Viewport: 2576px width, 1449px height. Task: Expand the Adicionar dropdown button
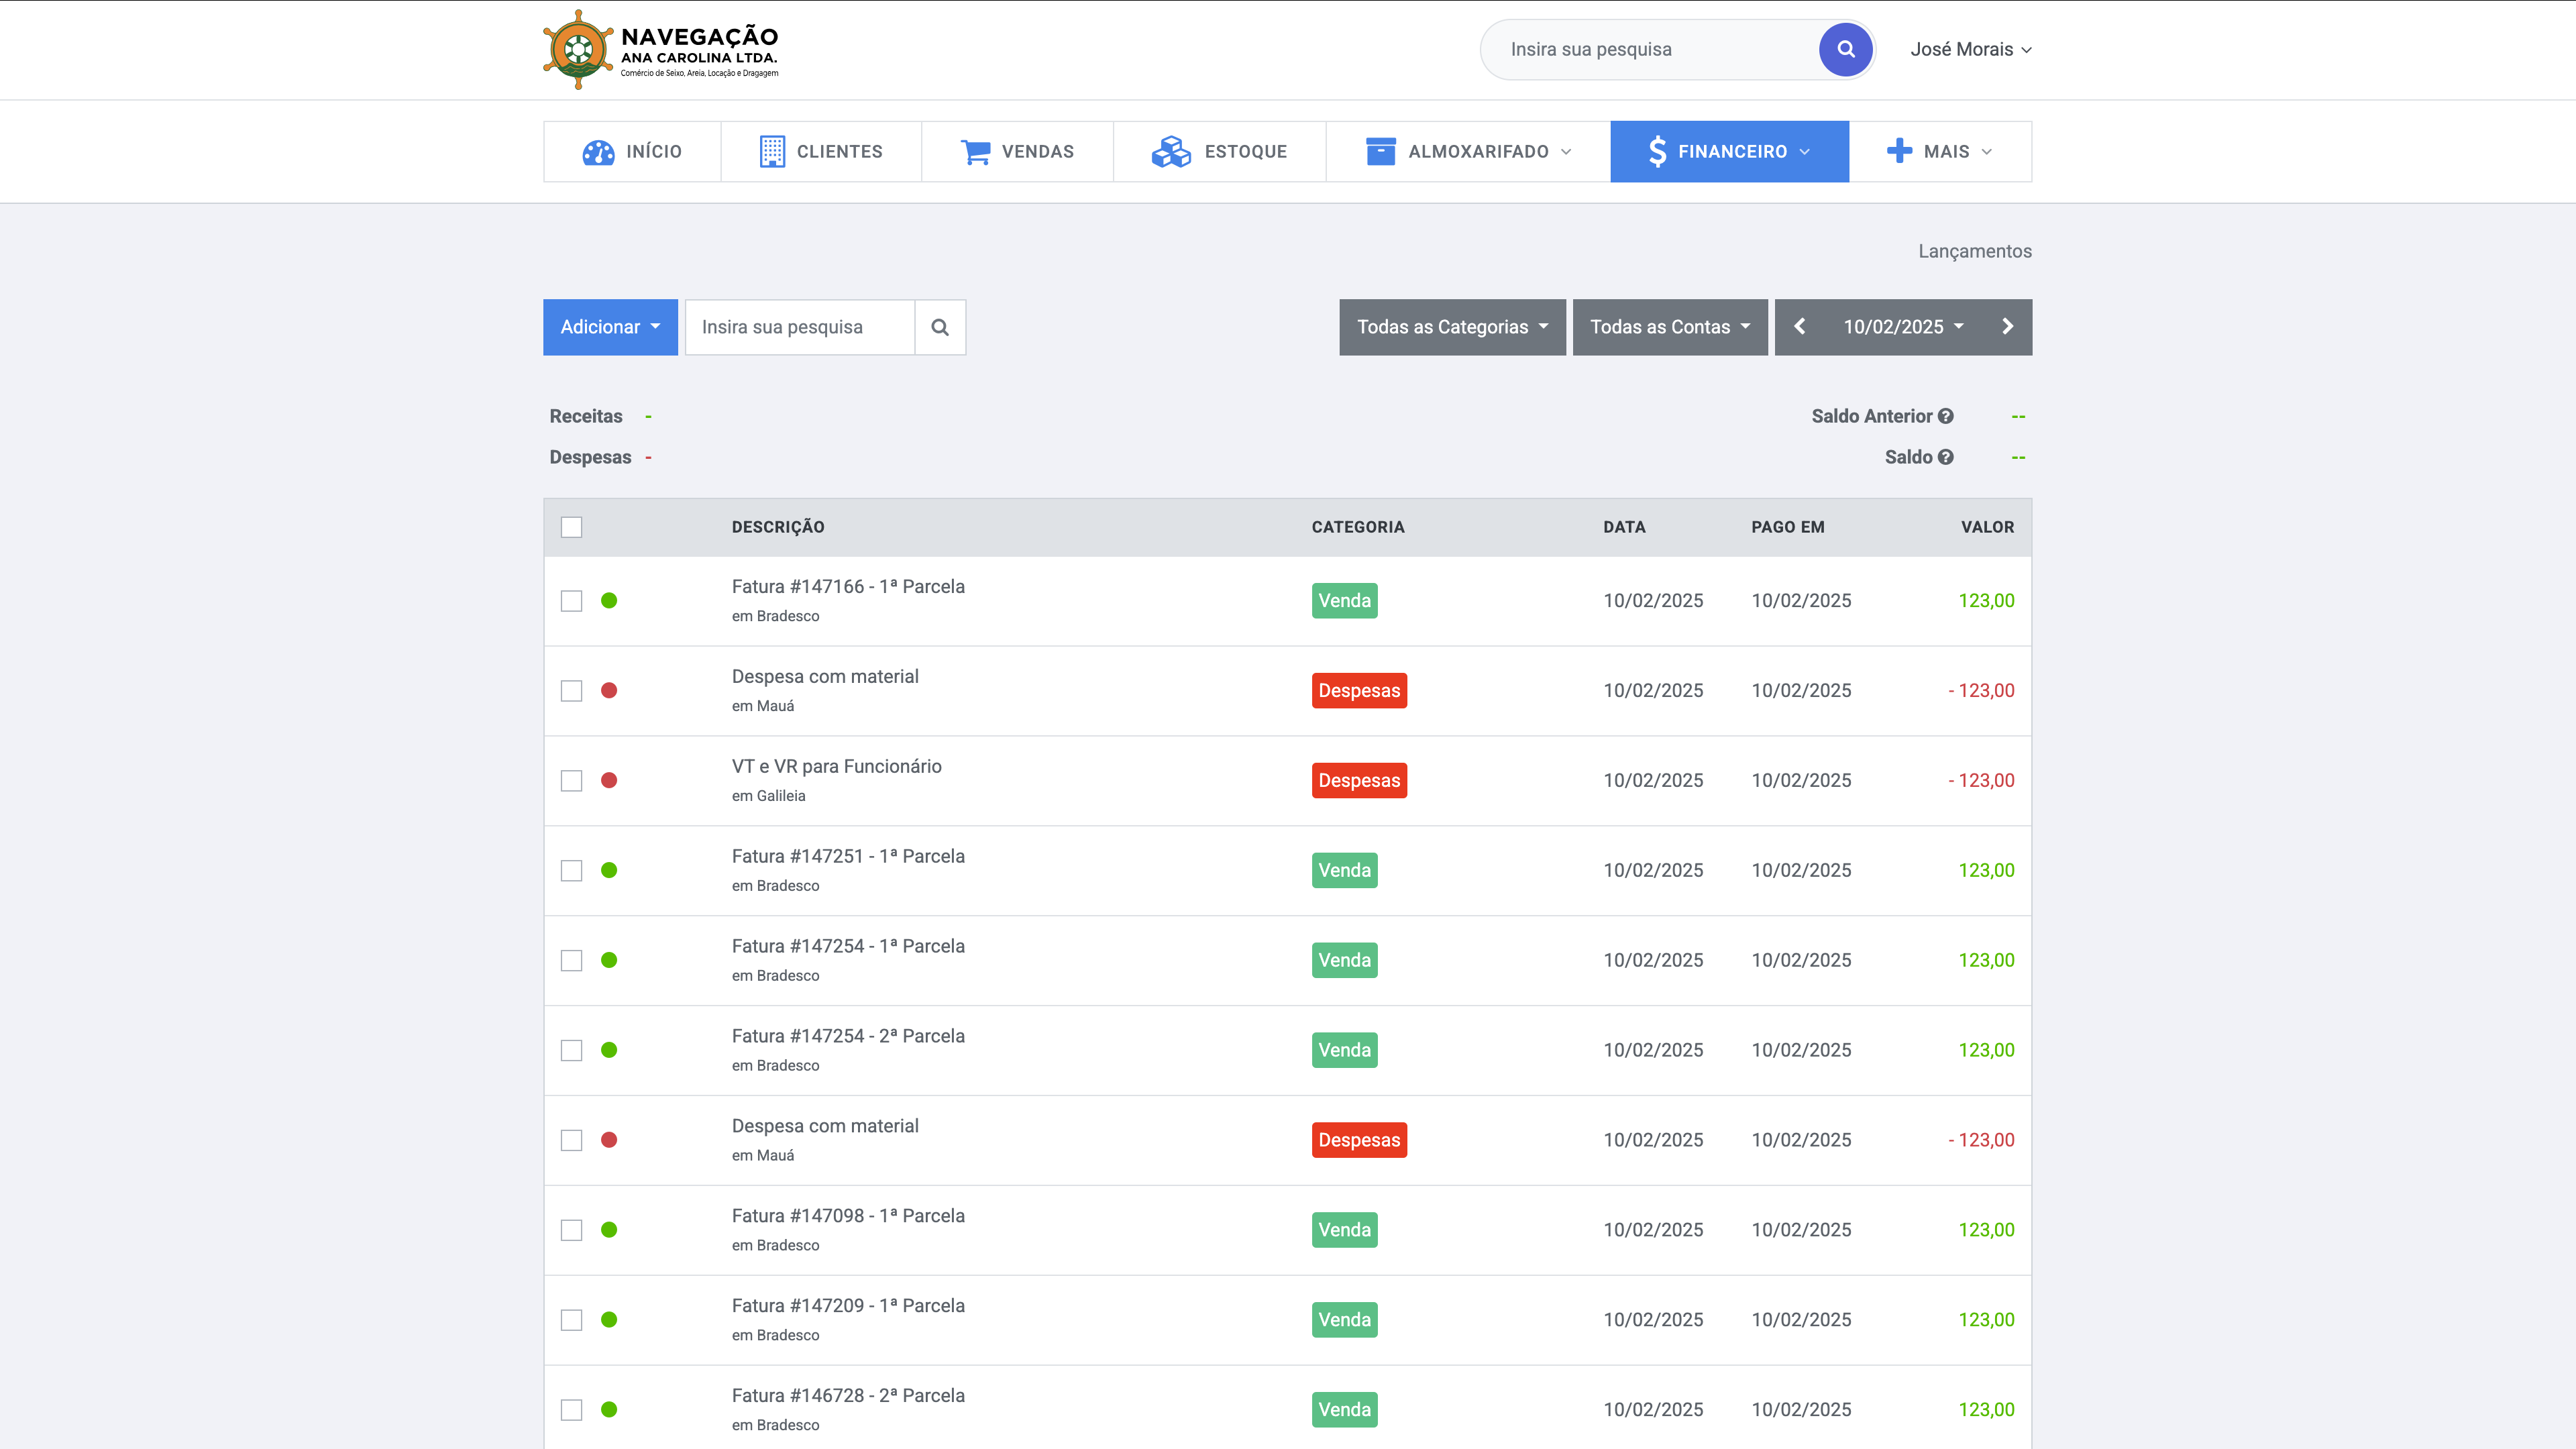610,327
